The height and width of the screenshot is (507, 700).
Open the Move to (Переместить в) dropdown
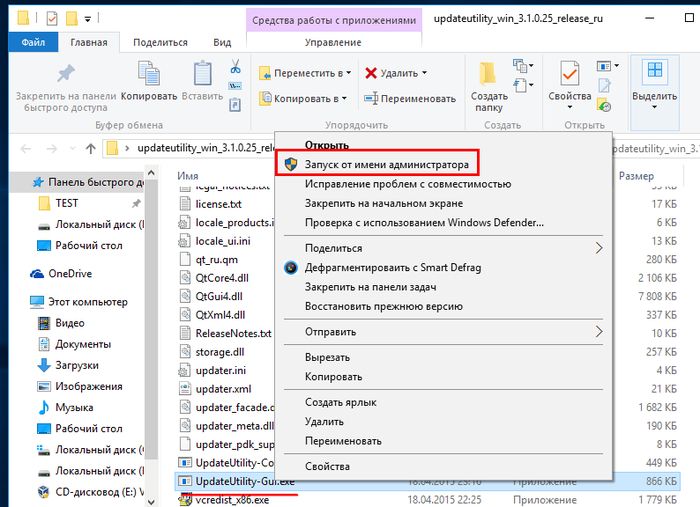click(x=305, y=73)
